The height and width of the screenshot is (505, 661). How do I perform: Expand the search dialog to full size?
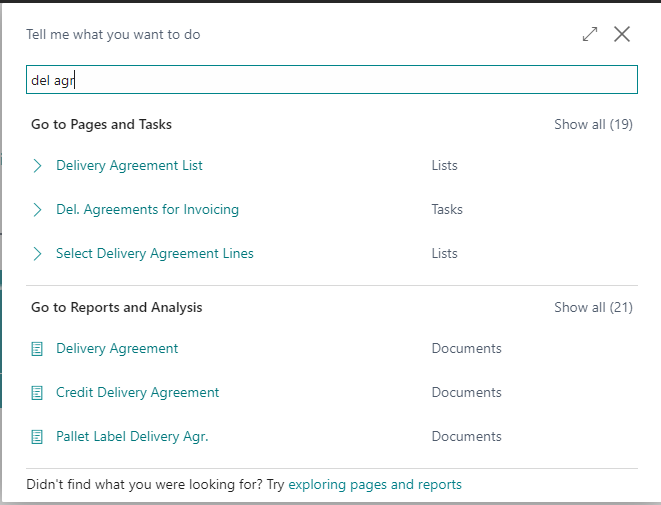tap(590, 34)
